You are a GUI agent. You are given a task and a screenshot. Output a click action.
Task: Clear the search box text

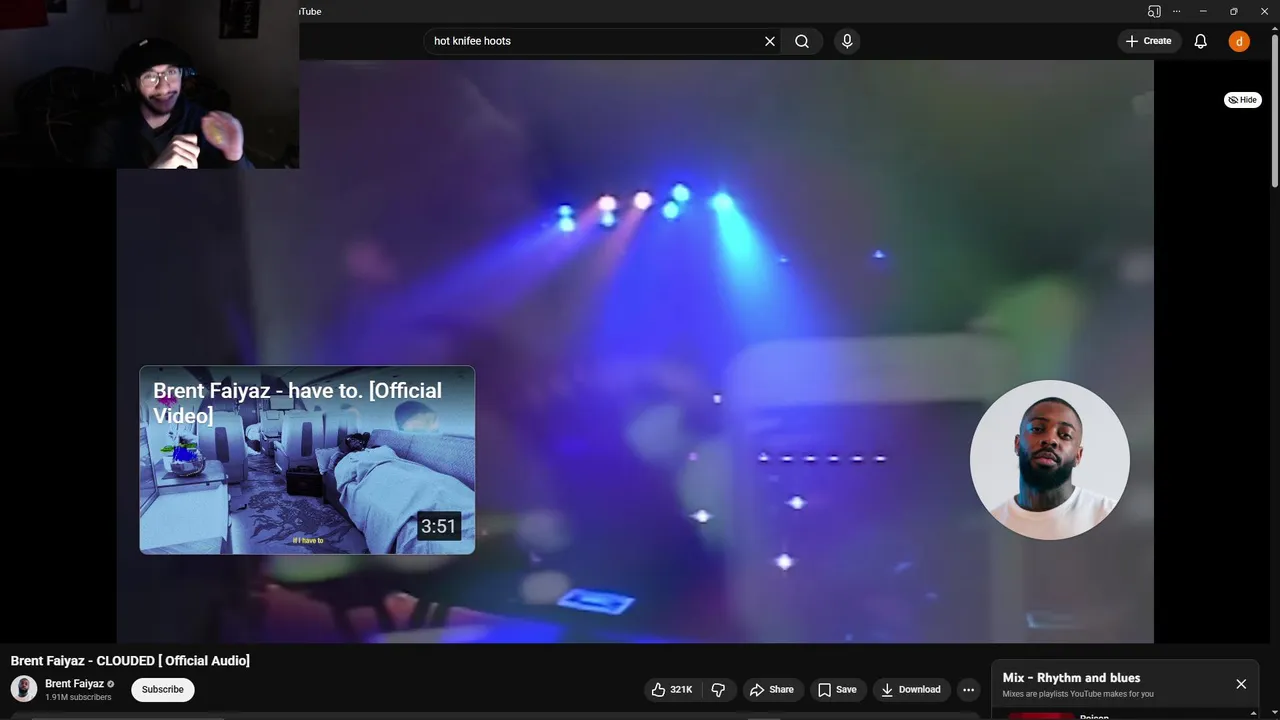pyautogui.click(x=770, y=41)
